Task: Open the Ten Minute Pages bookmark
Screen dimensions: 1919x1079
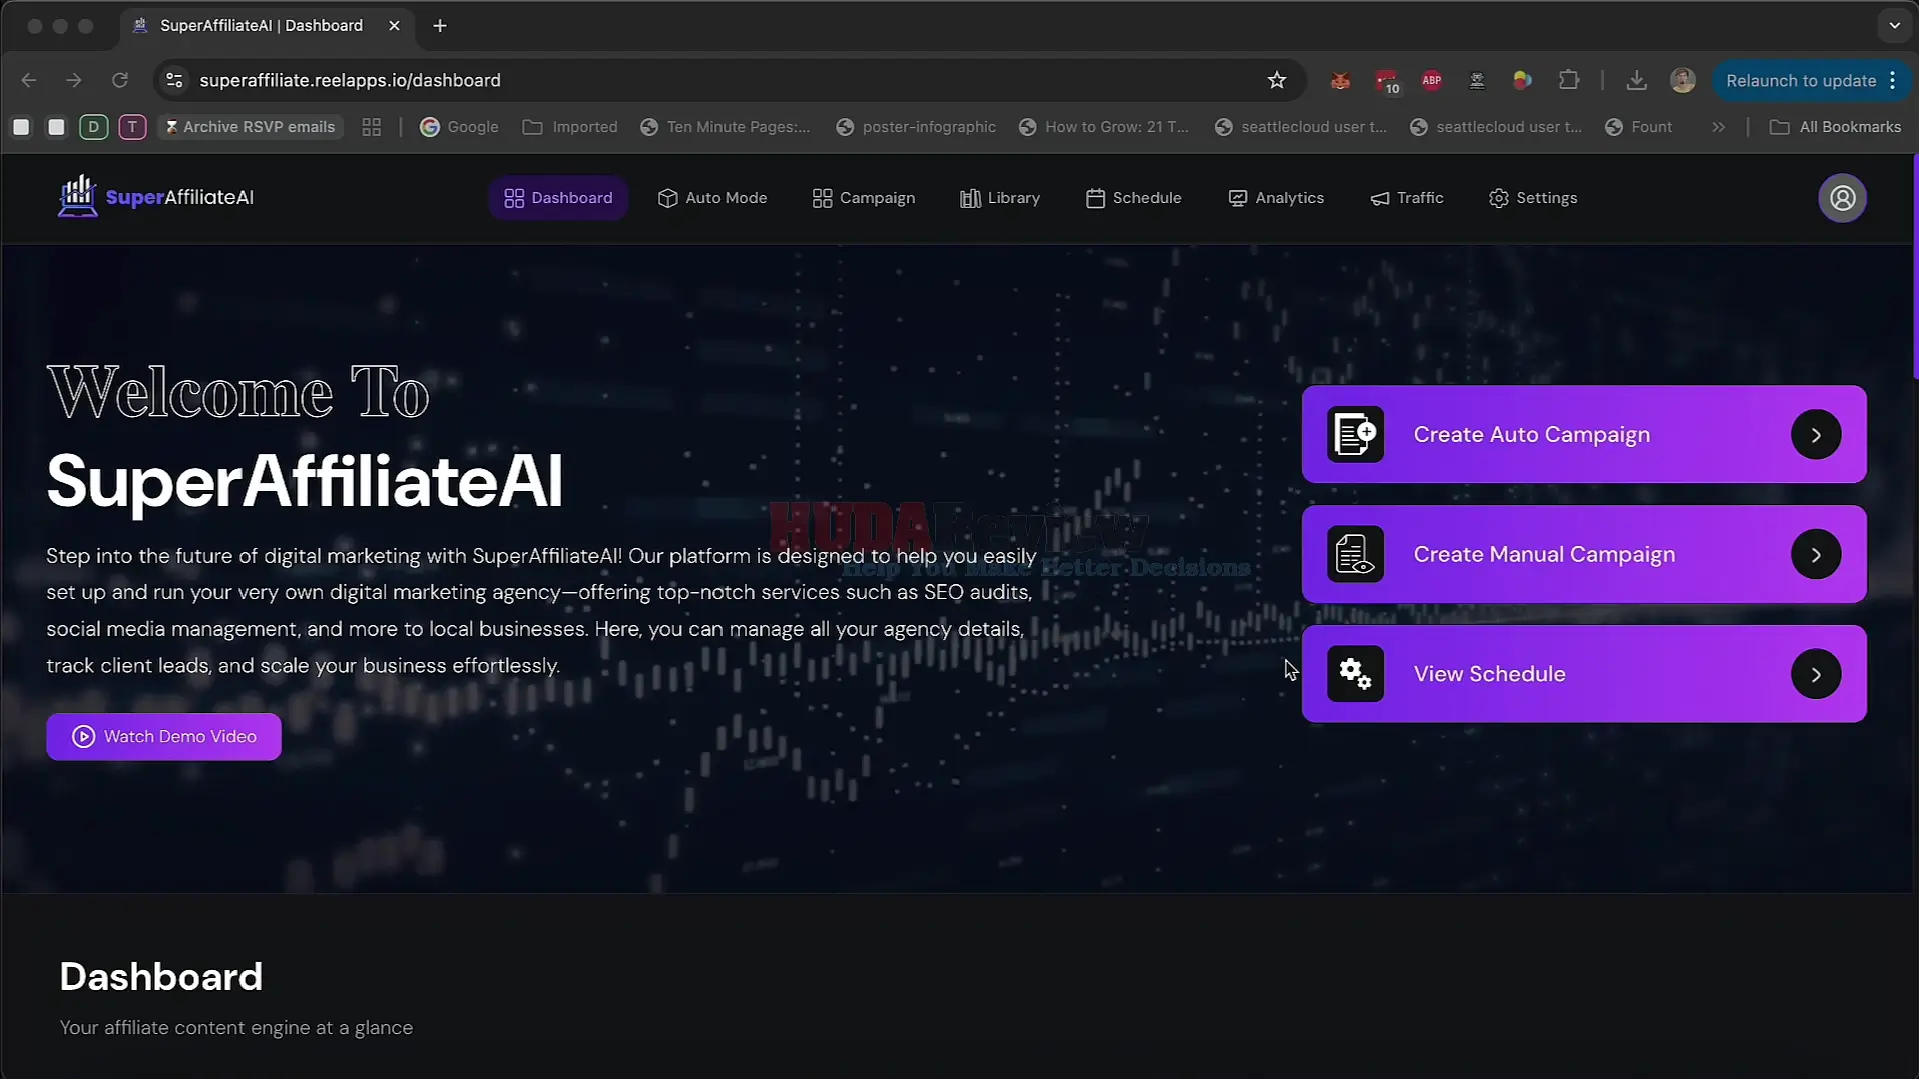Action: coord(725,127)
